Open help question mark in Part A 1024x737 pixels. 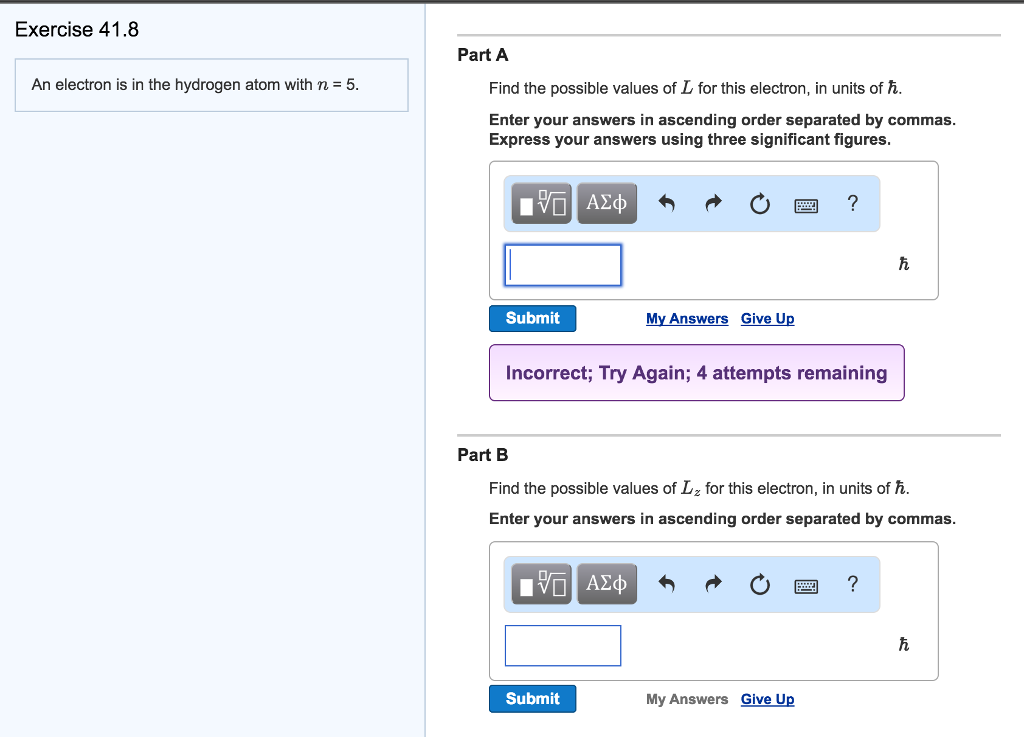pyautogui.click(x=852, y=204)
